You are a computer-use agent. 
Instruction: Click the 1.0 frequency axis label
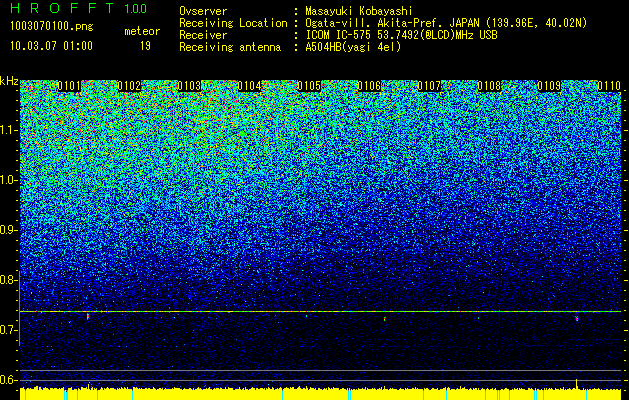(9, 180)
